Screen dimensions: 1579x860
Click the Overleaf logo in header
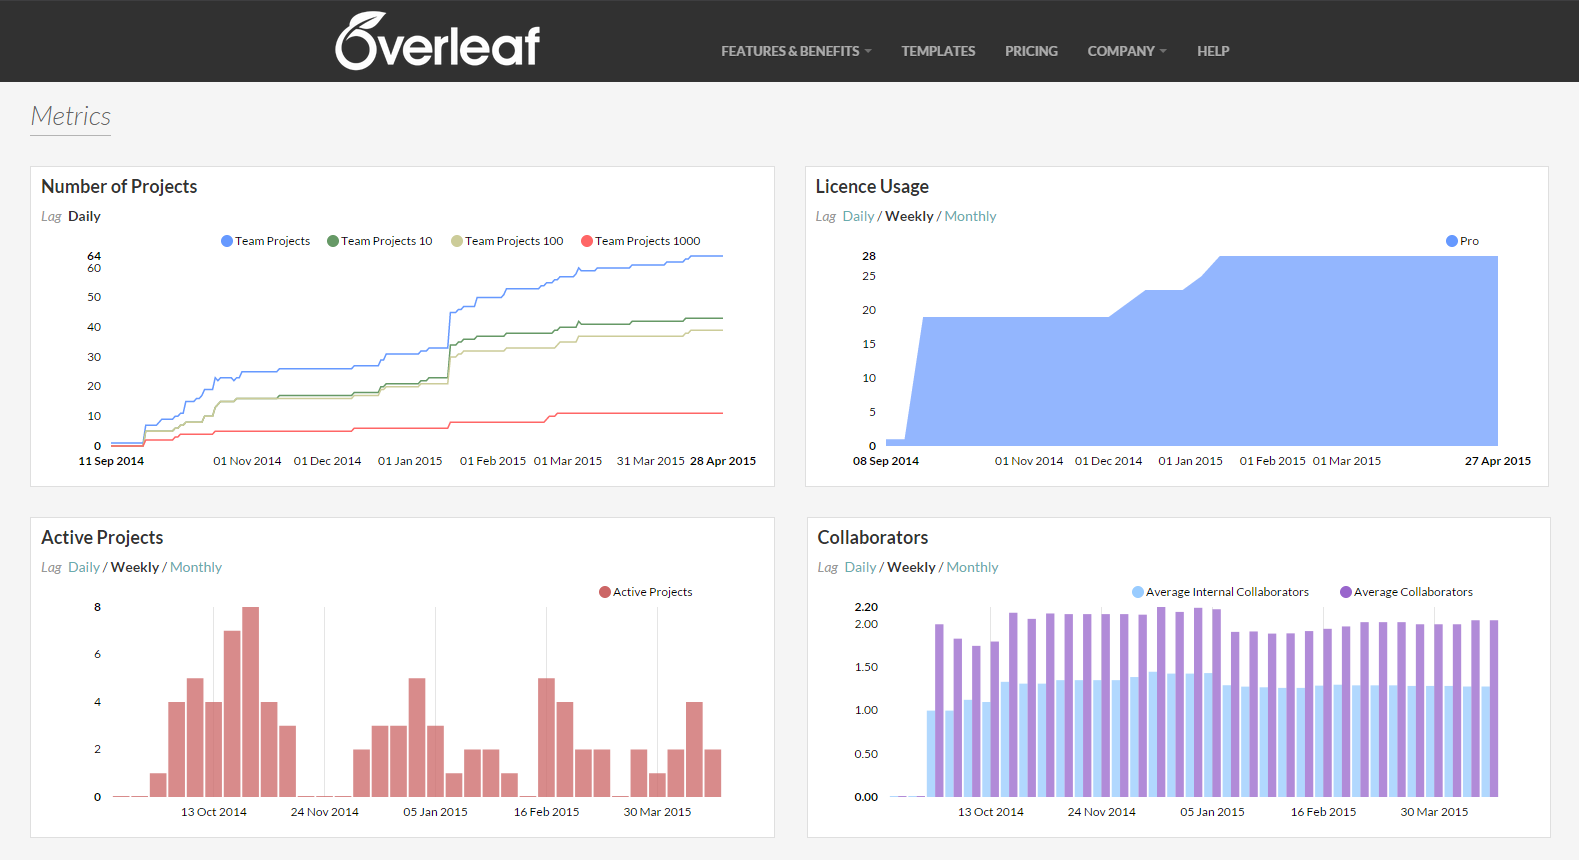pos(437,42)
